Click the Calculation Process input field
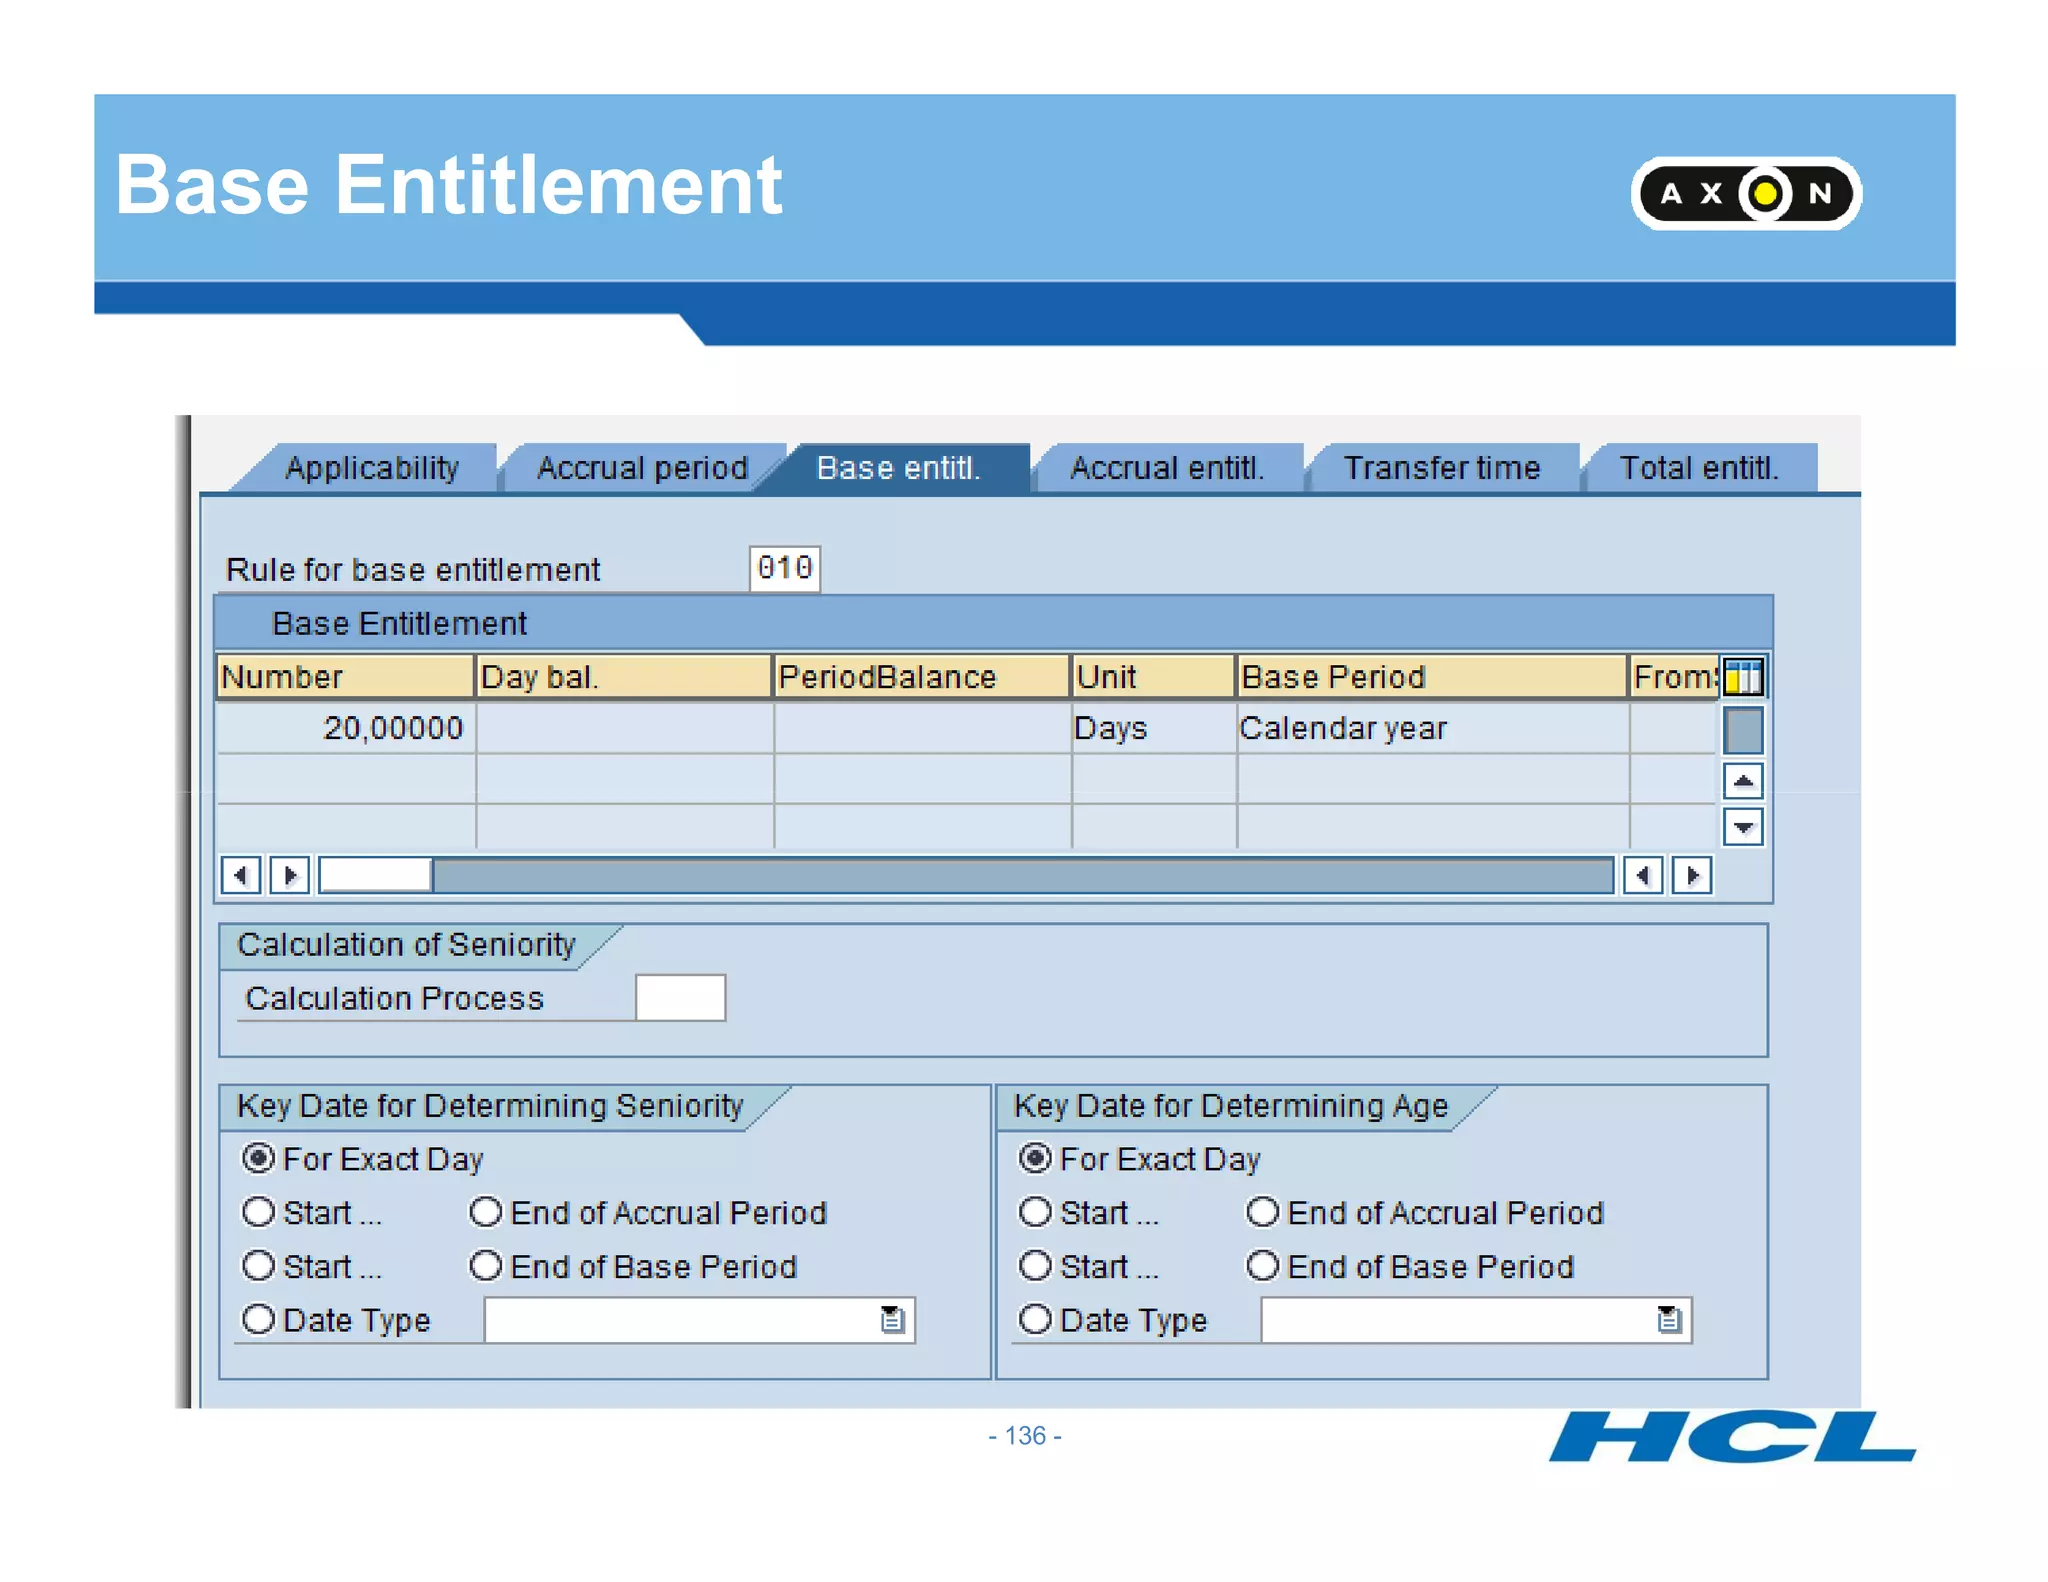Image resolution: width=2048 pixels, height=1582 pixels. (680, 998)
